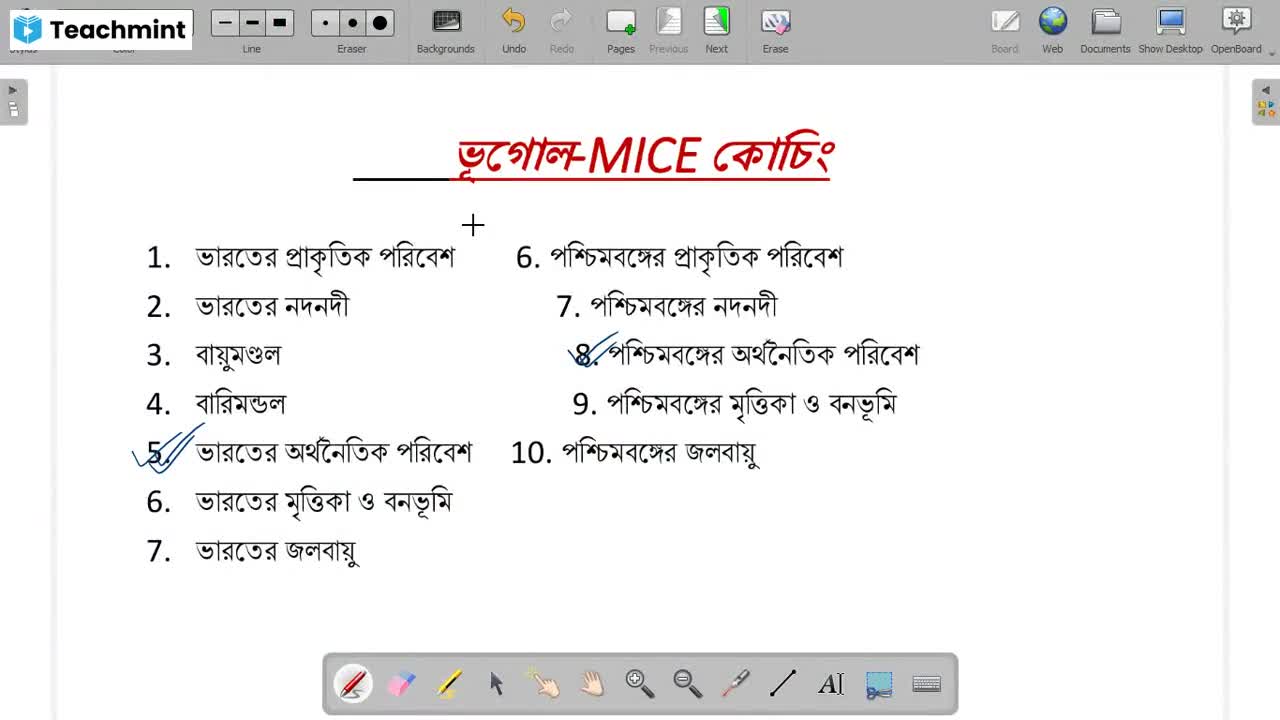
Task: Choose the yellow Highlighter tool
Action: 449,684
